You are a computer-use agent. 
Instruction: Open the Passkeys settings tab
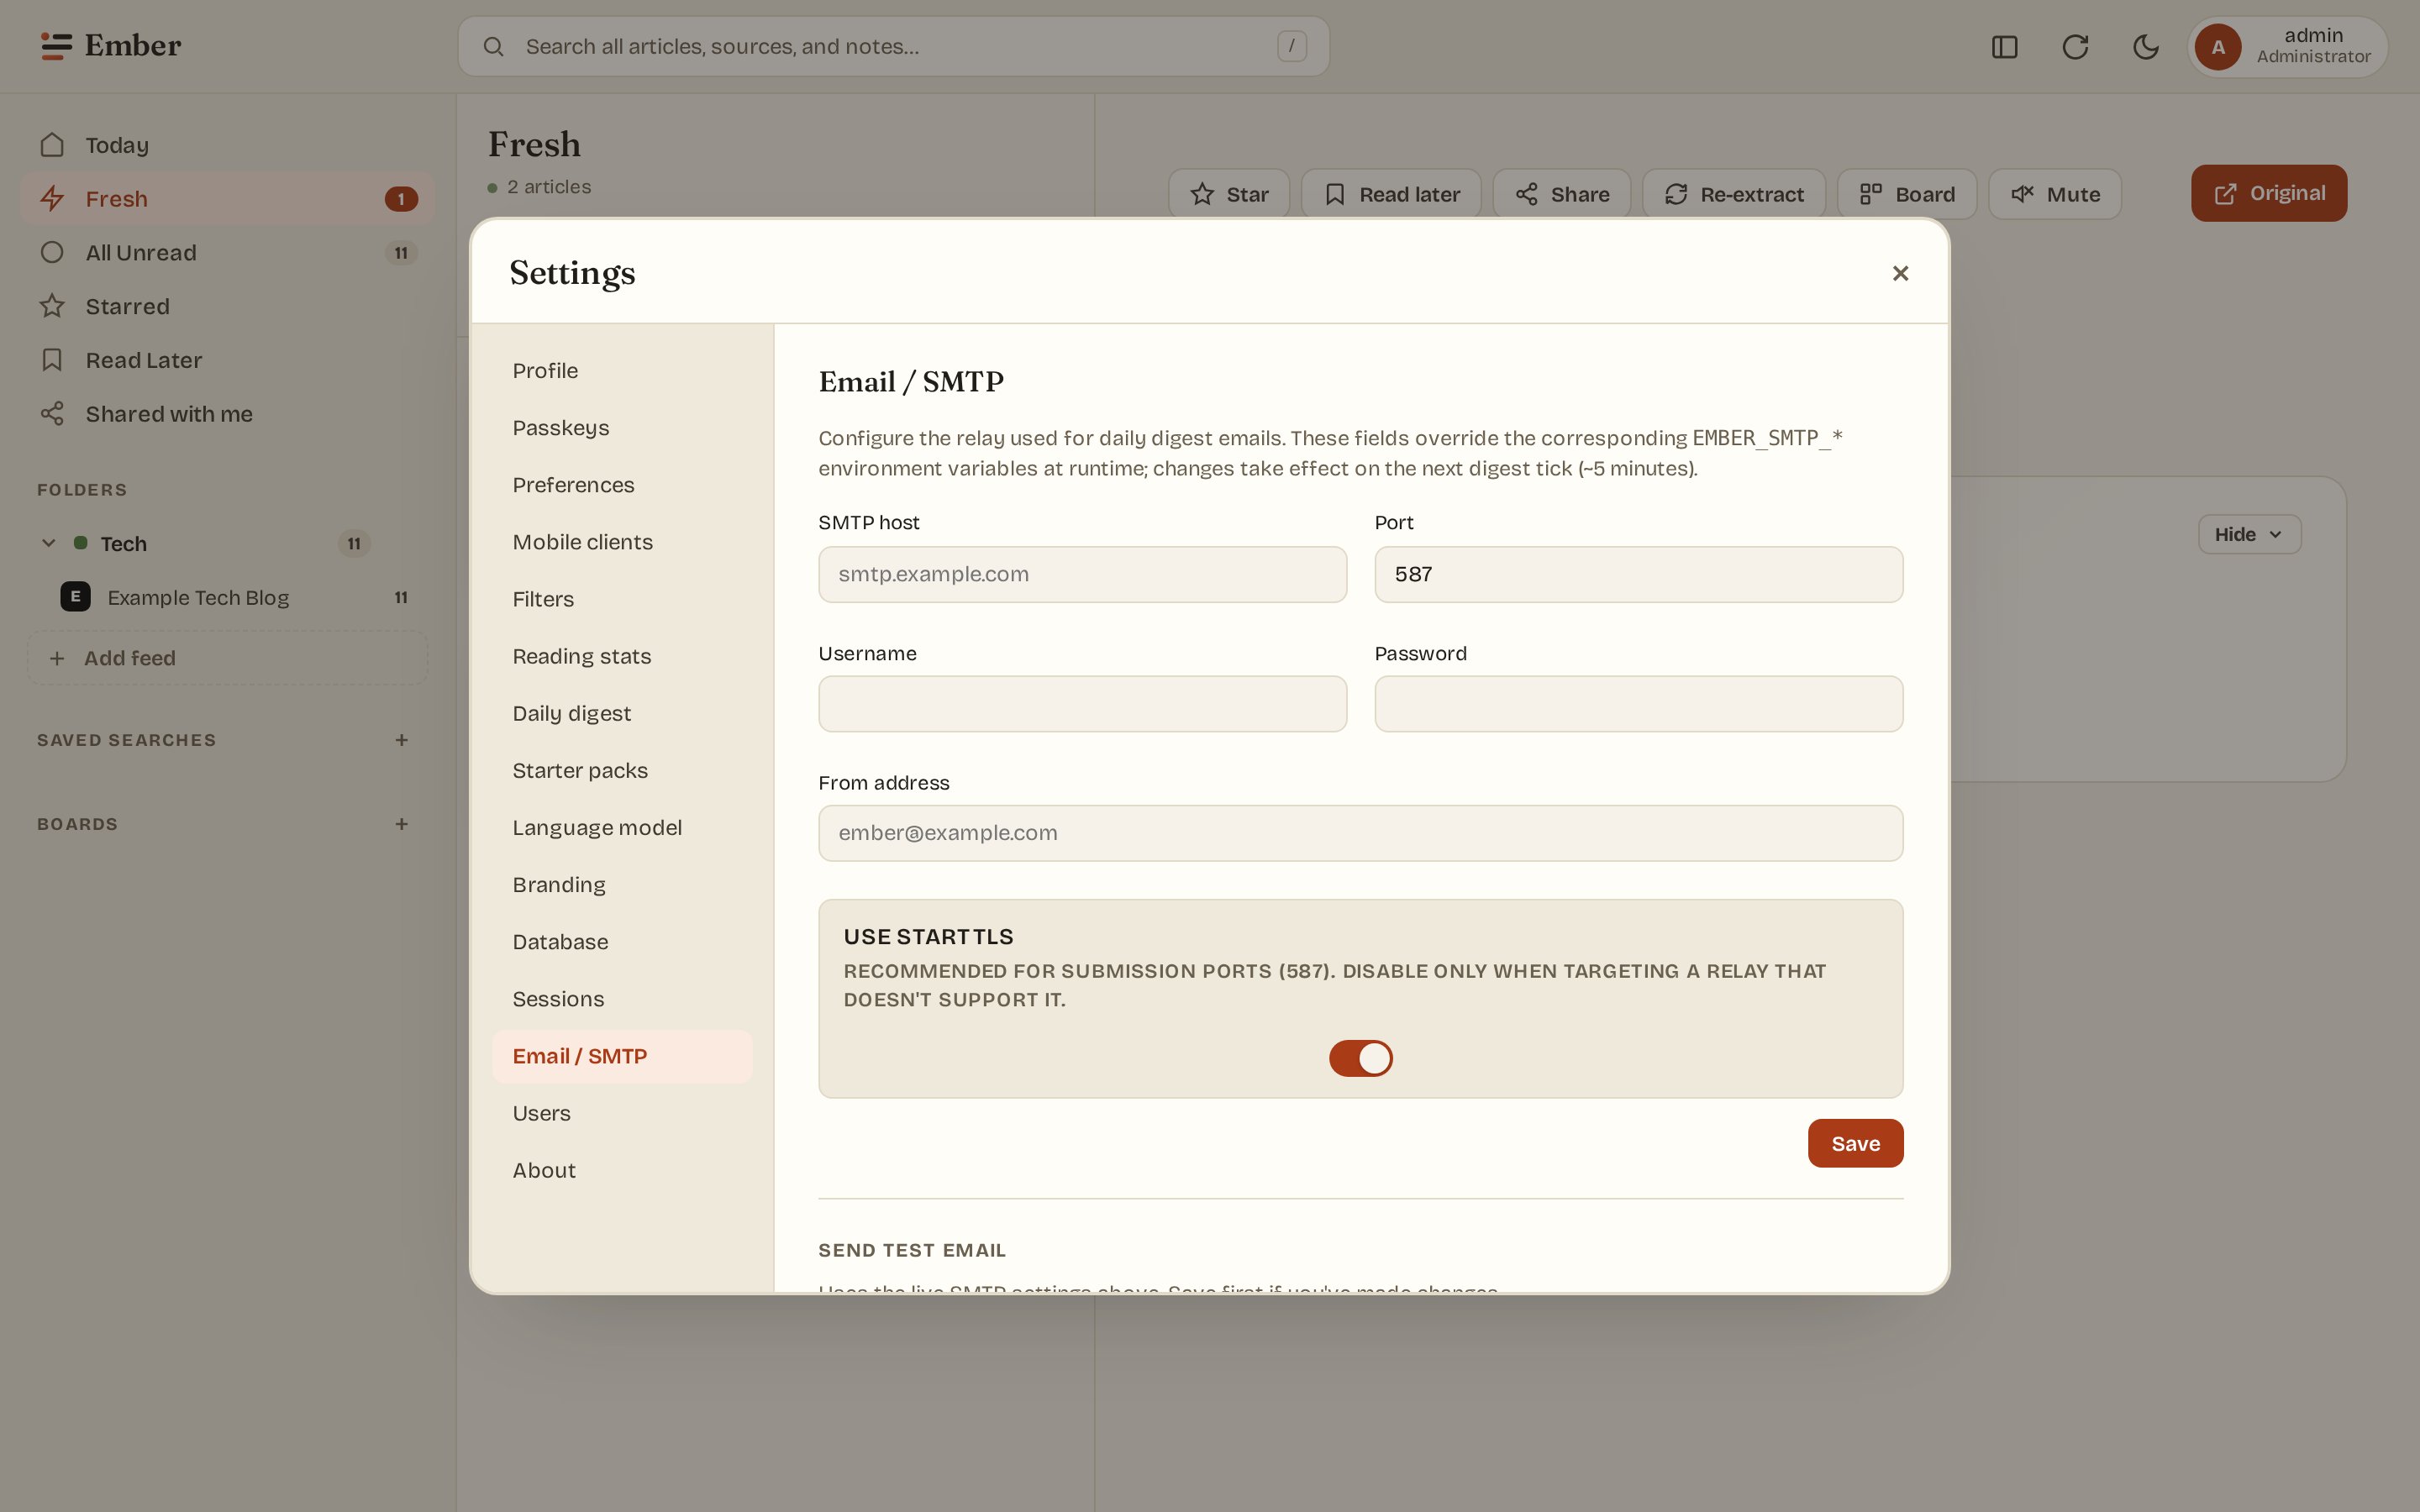click(622, 428)
